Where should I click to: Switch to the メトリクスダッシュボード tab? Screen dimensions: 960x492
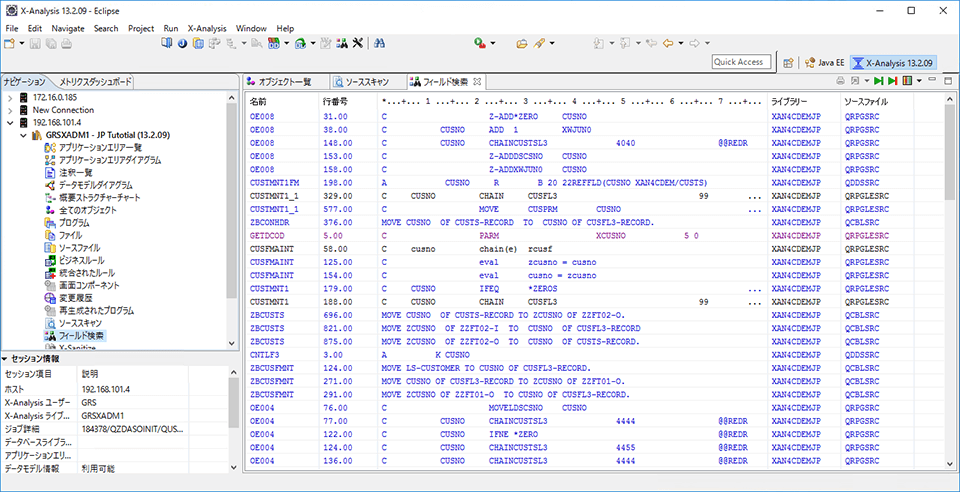pos(94,81)
